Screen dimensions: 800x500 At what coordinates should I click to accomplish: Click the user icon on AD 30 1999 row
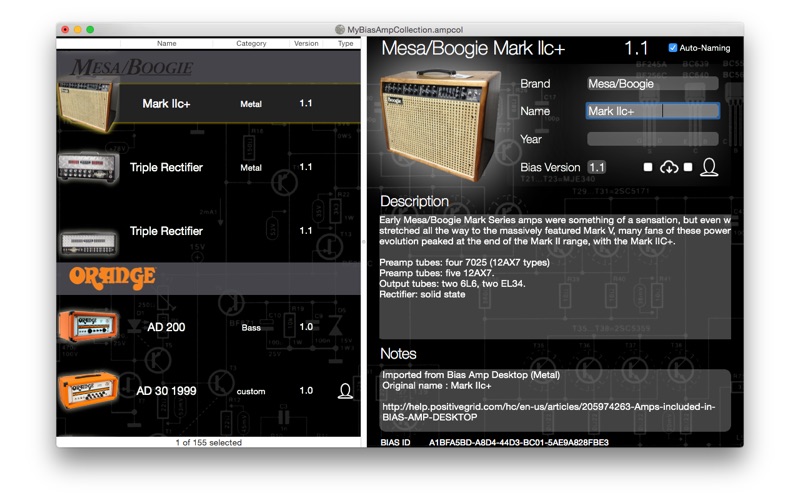345,391
